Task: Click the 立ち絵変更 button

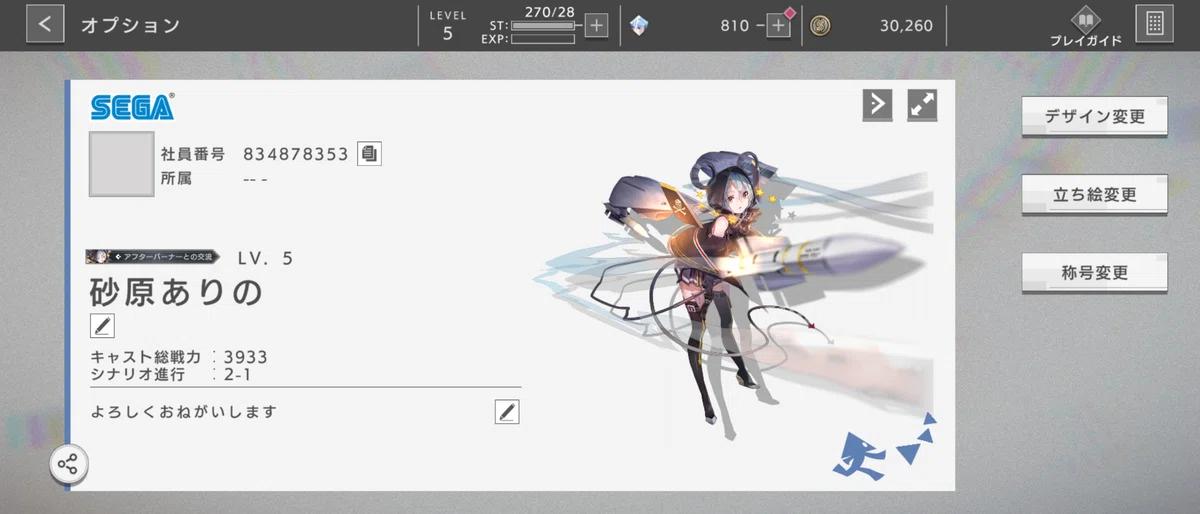Action: (1094, 194)
